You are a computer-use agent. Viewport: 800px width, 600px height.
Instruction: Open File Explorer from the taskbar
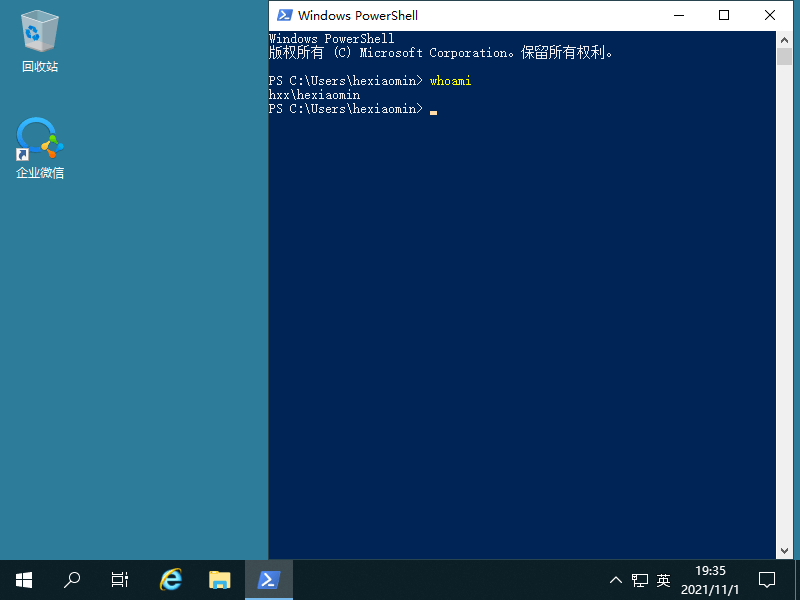pyautogui.click(x=220, y=580)
